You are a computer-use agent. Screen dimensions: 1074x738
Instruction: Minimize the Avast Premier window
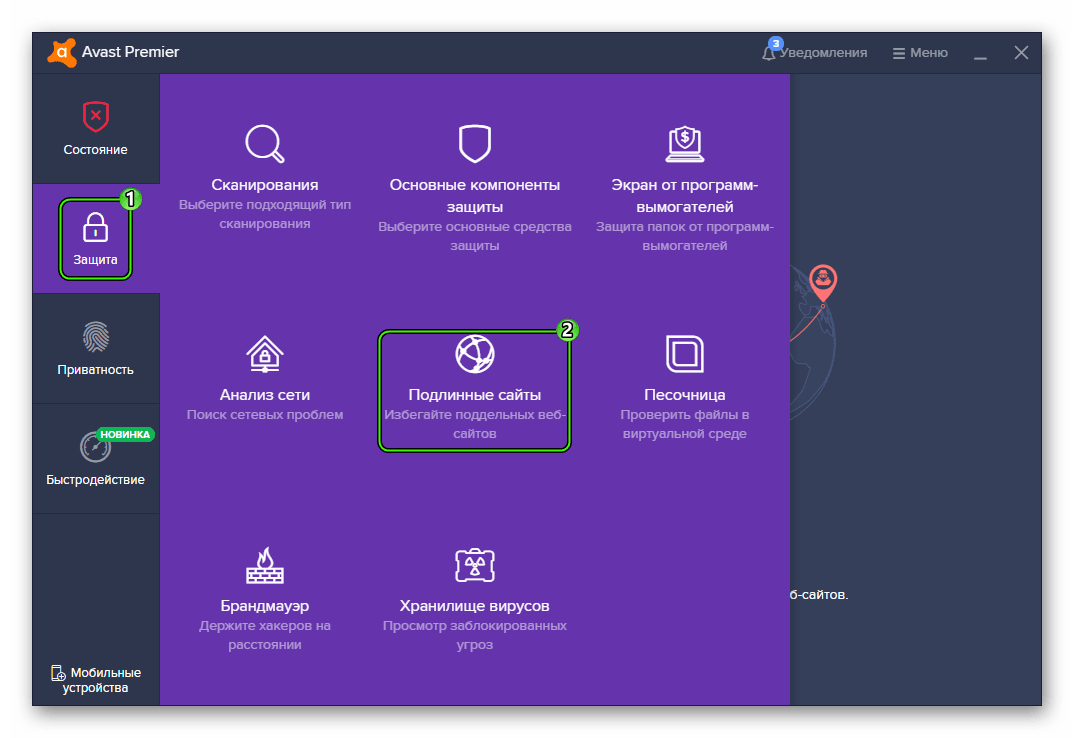point(980,53)
